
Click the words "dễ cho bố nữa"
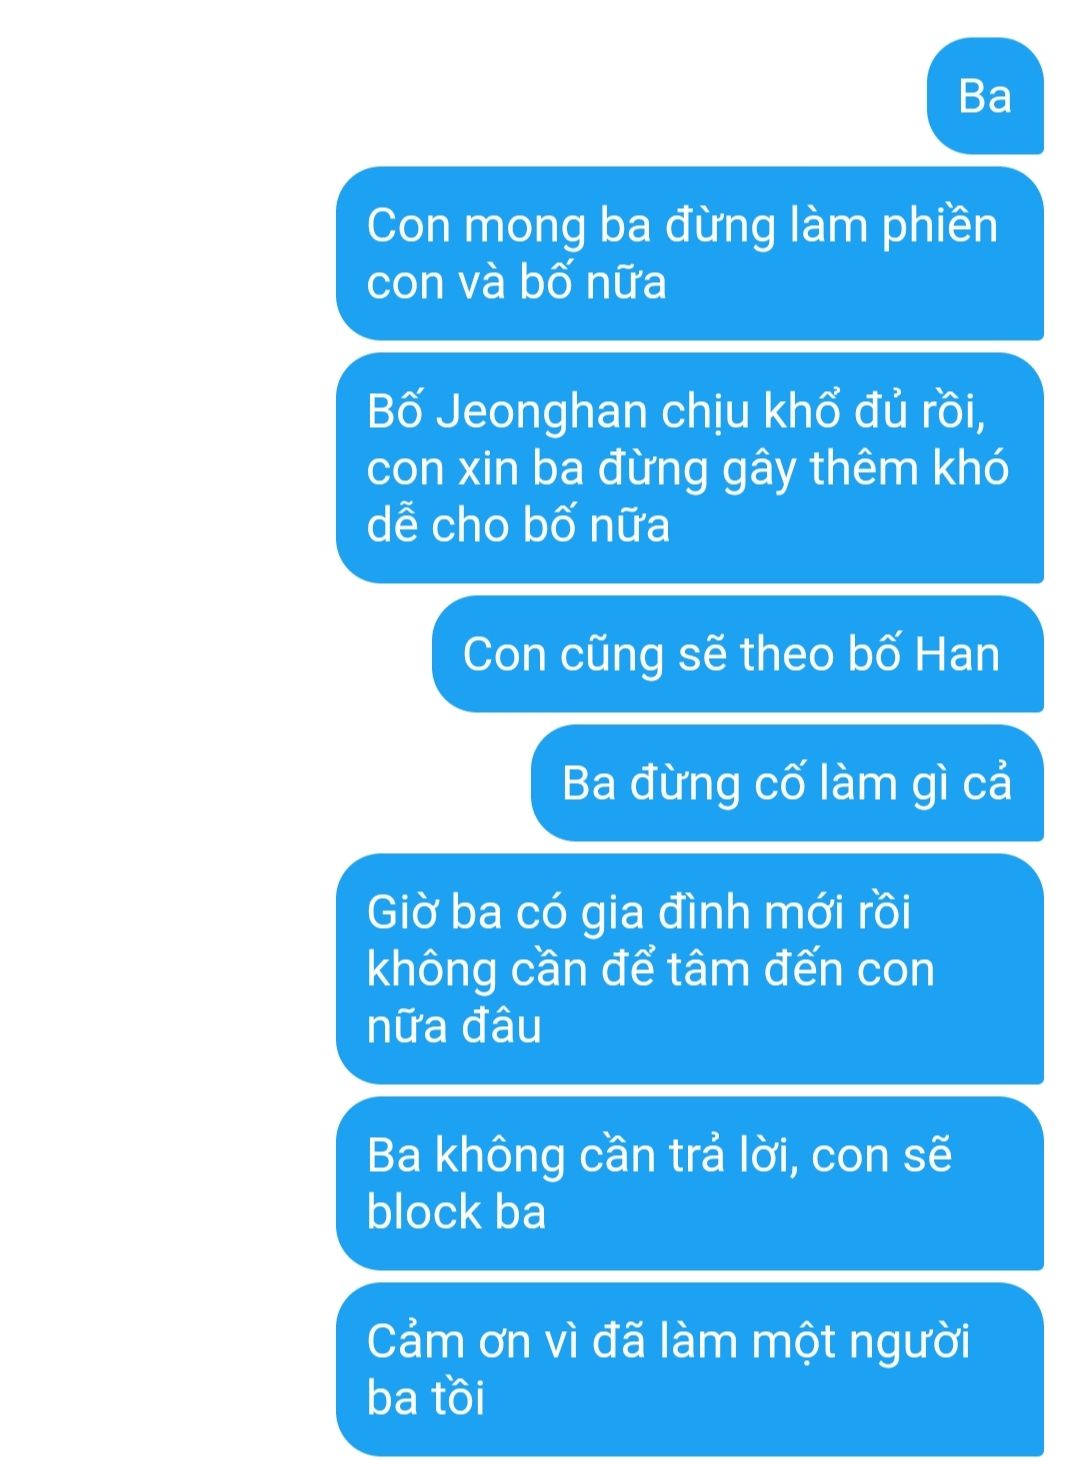pos(518,526)
